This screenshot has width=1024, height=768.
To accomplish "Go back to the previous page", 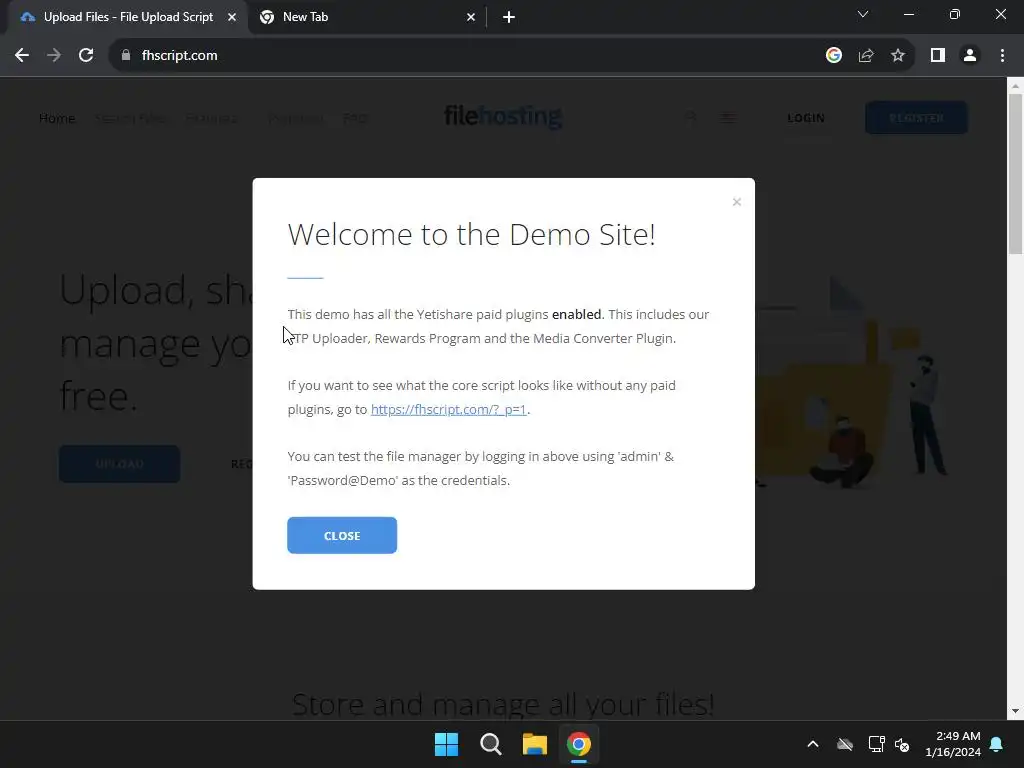I will tap(22, 56).
